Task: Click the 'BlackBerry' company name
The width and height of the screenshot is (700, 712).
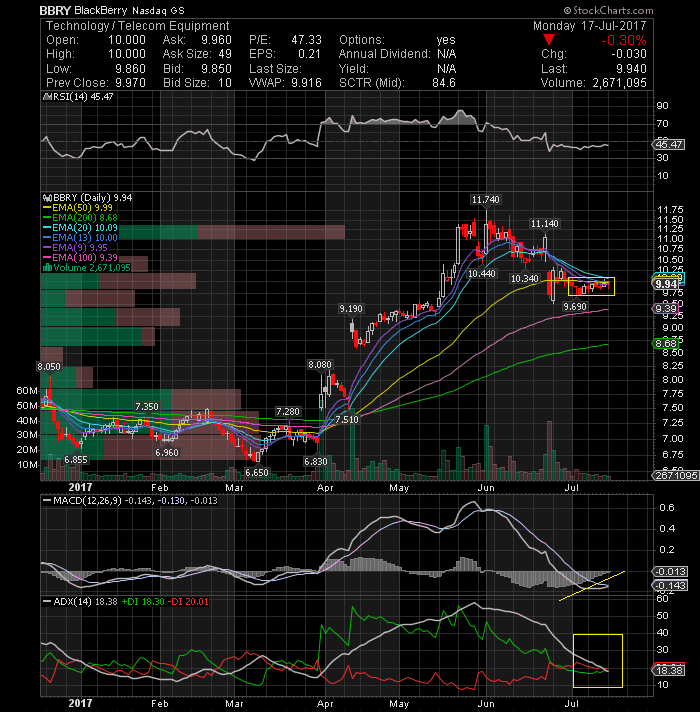Action: click(101, 10)
